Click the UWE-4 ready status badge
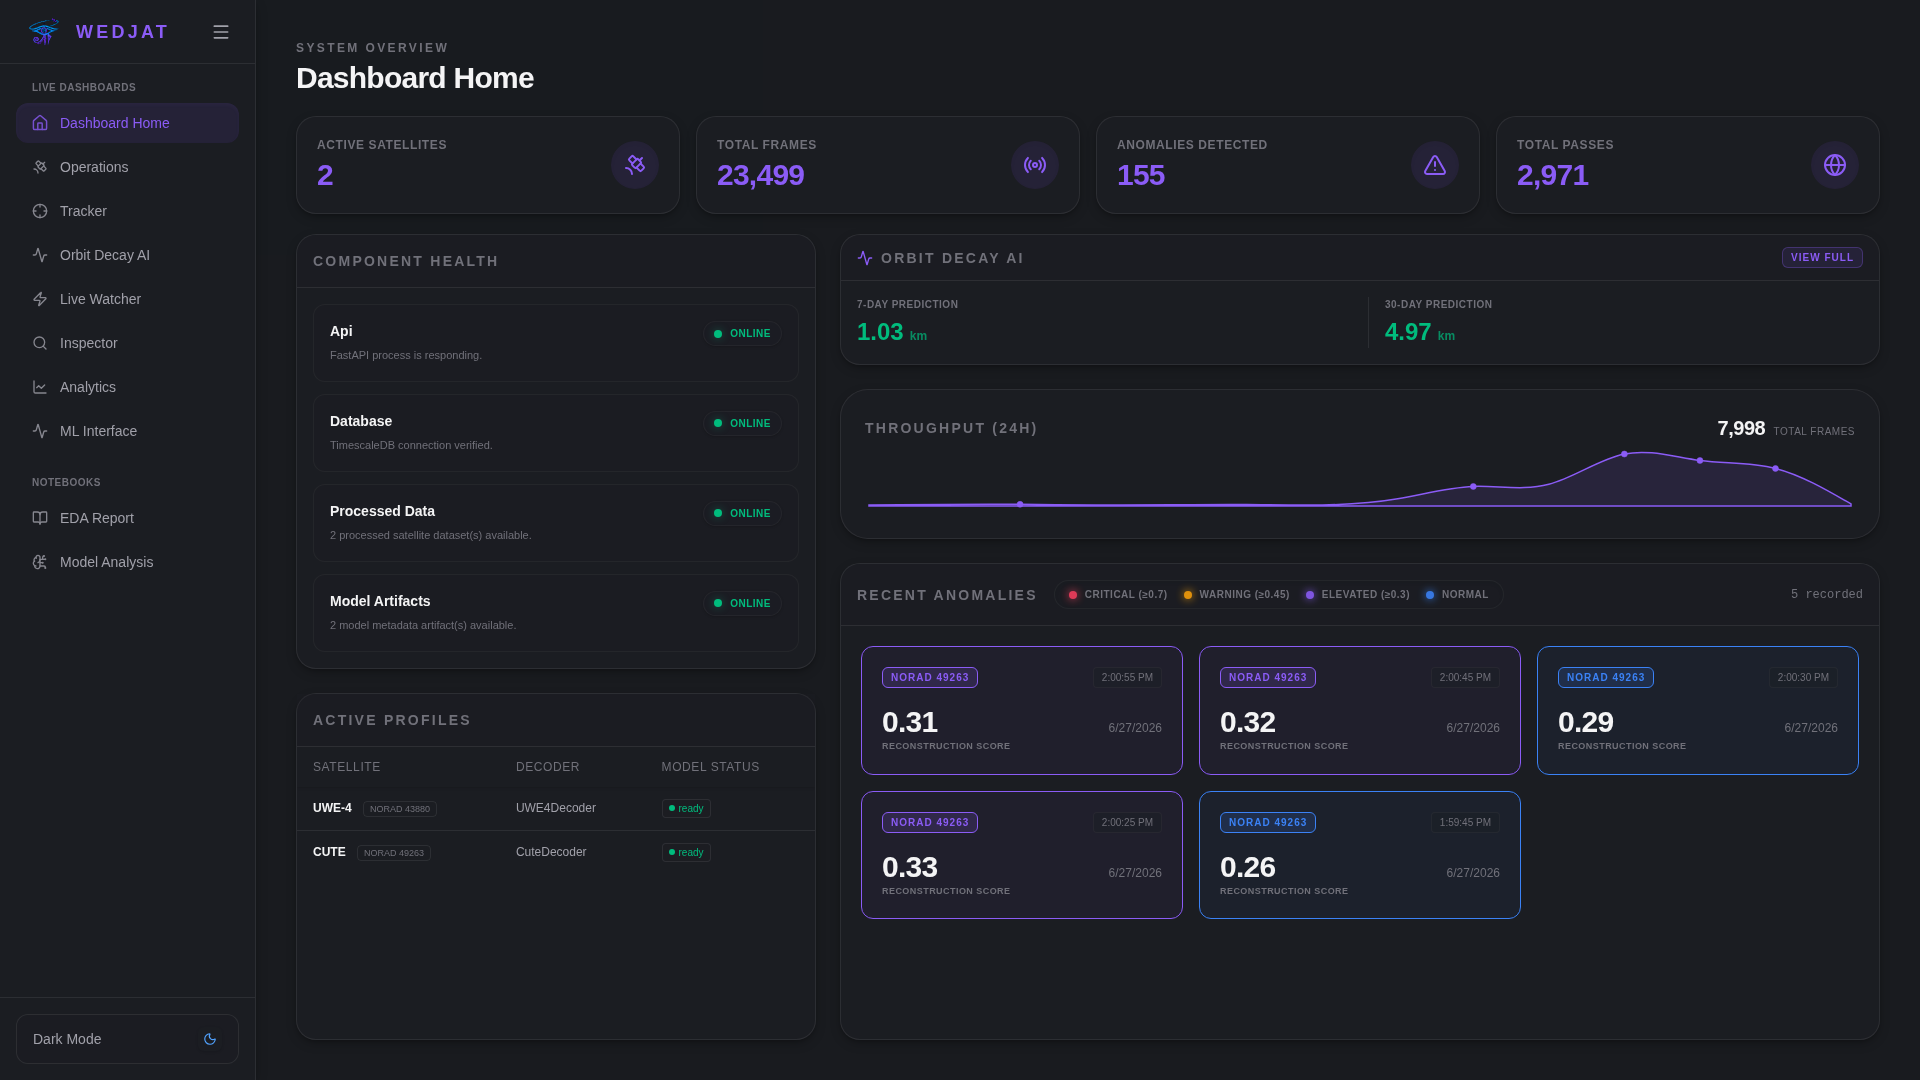 click(686, 809)
